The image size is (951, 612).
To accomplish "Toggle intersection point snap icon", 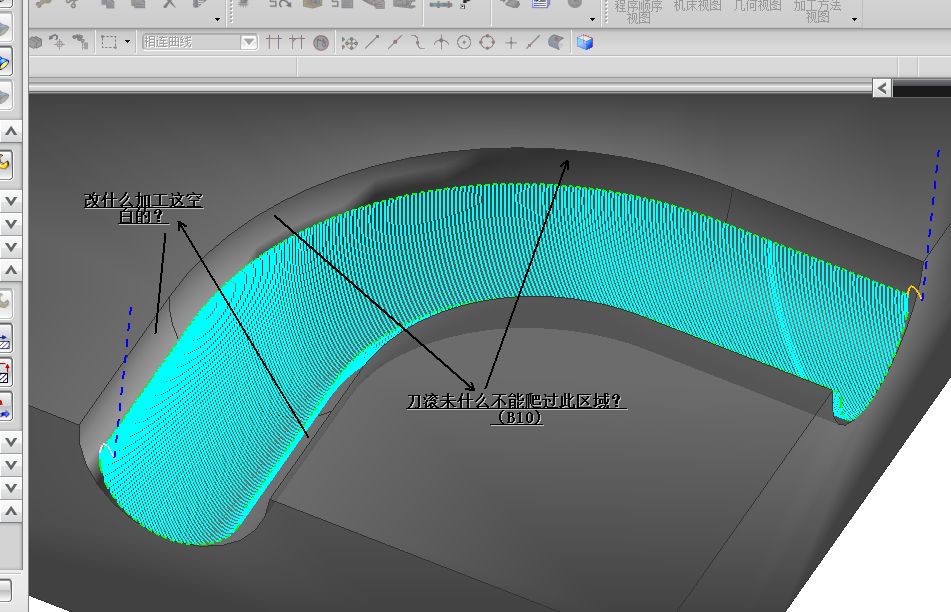I will tap(441, 42).
